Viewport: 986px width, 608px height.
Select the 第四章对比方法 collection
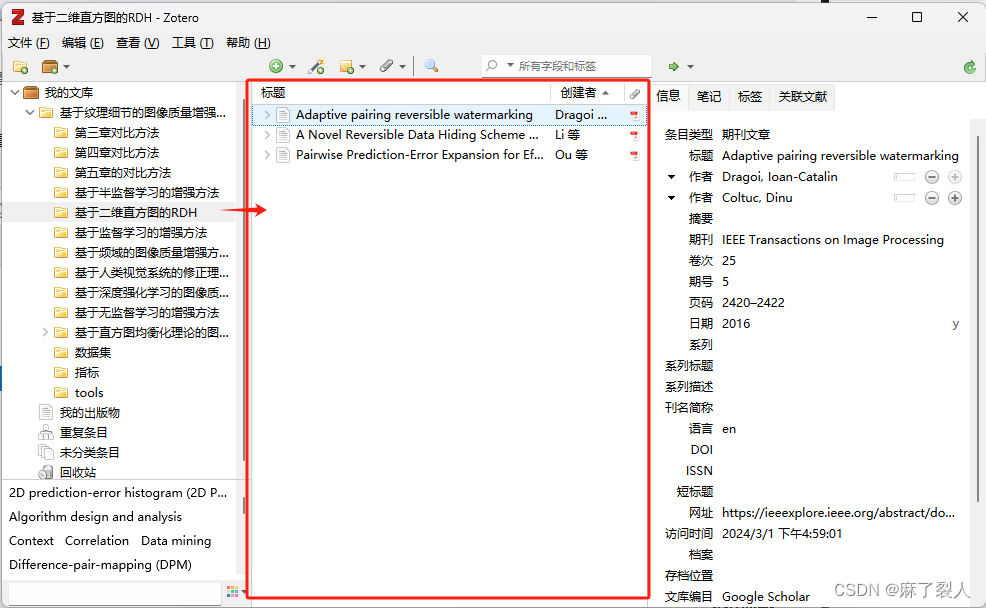[x=117, y=153]
